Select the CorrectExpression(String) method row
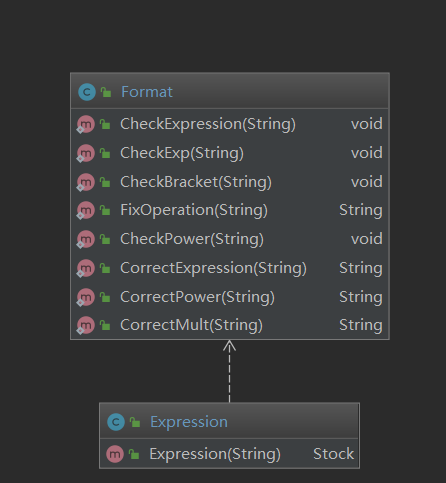 click(x=230, y=268)
